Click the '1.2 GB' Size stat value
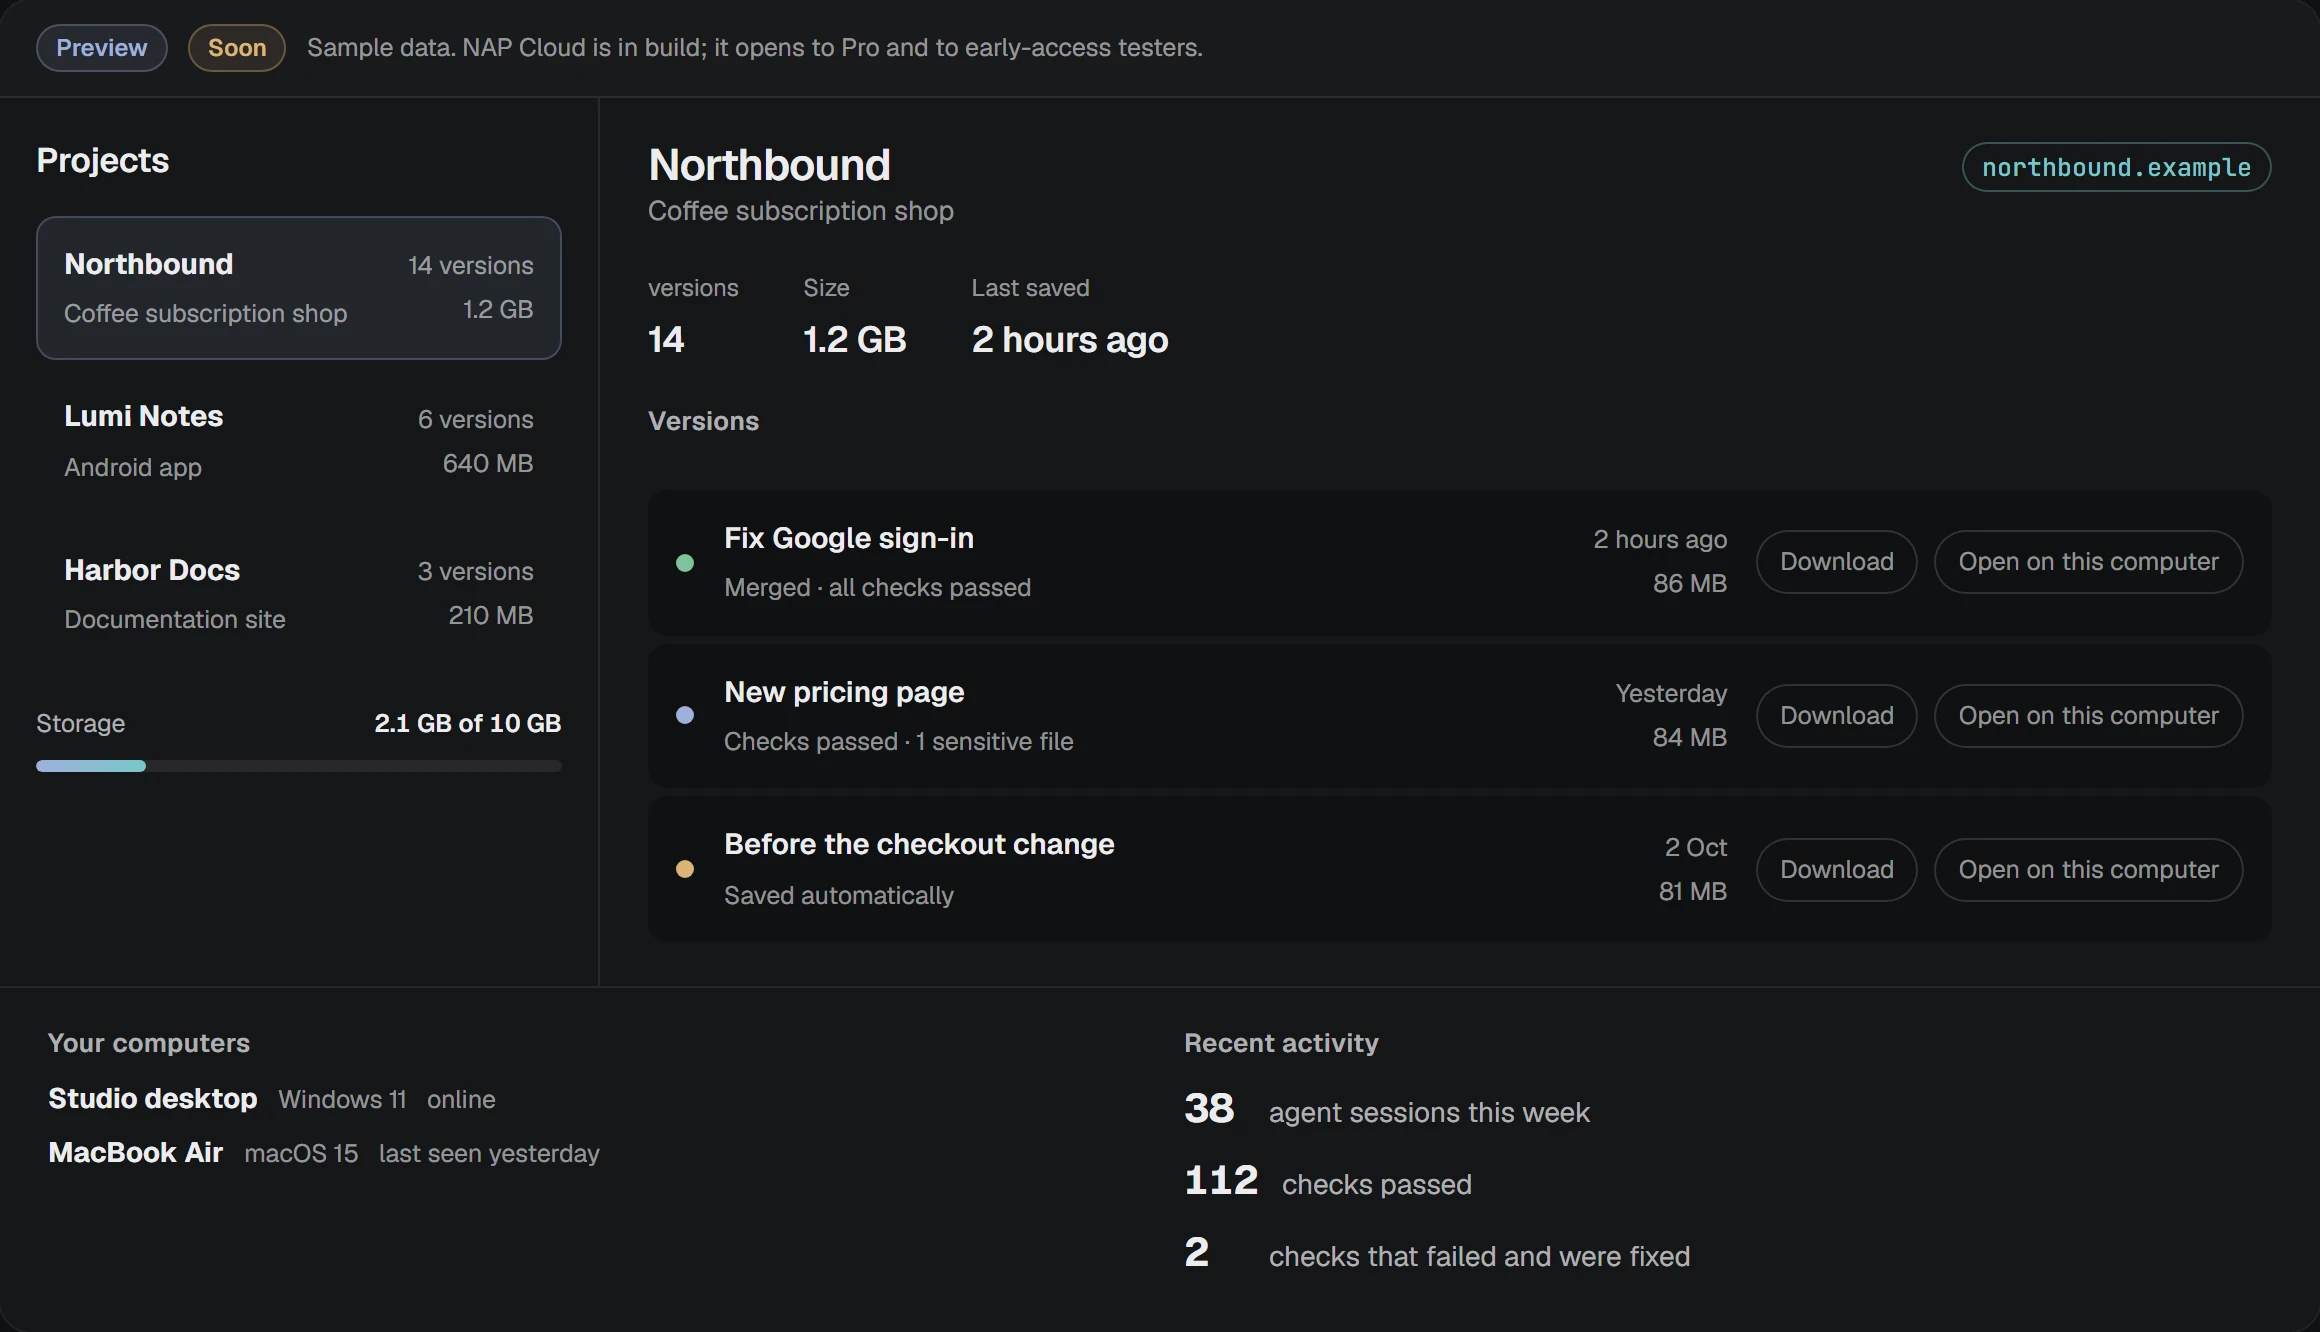Viewport: 2320px width, 1332px height. tap(854, 340)
